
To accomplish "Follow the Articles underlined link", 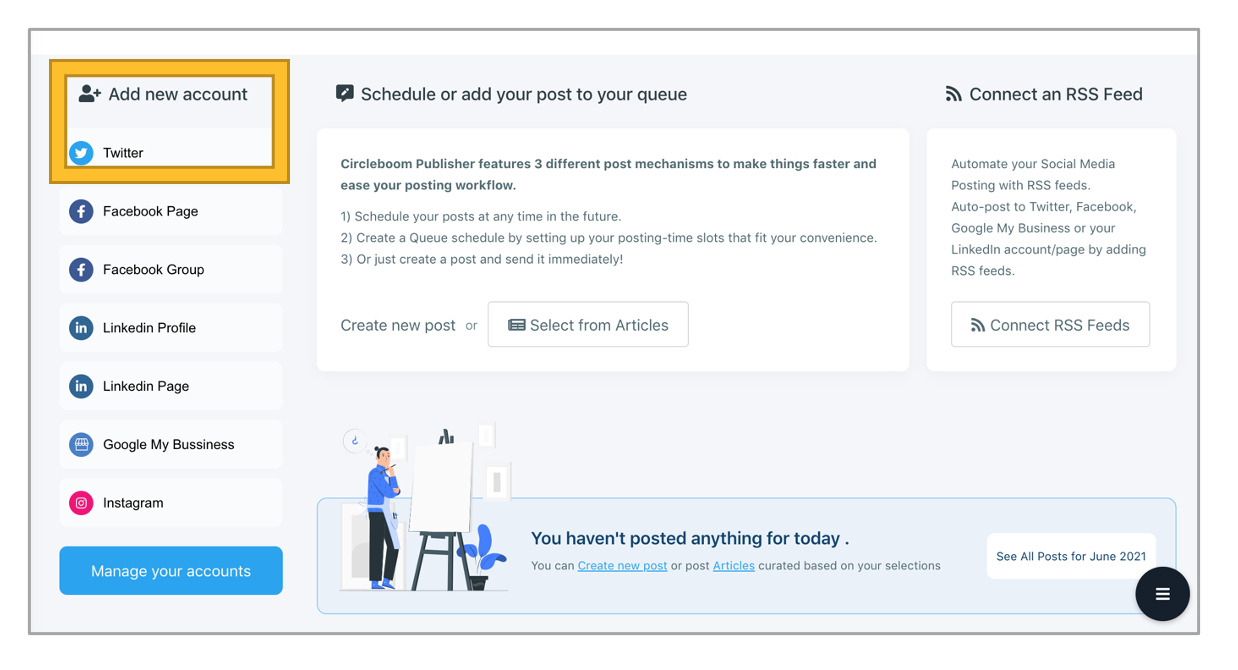I will (733, 566).
